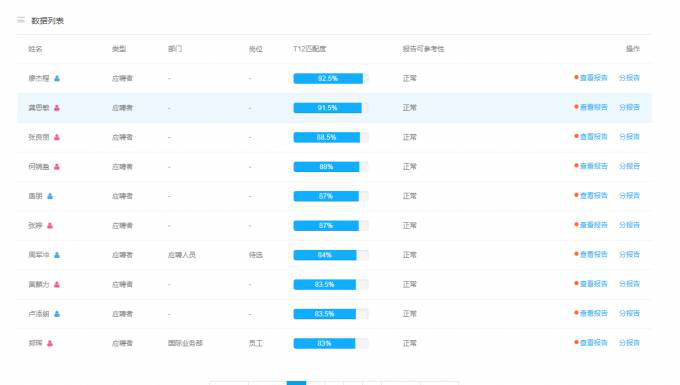This screenshot has width=680, height=385.
Task: Open 分报告 in the 84% 应聘人员 row
Action: click(629, 254)
